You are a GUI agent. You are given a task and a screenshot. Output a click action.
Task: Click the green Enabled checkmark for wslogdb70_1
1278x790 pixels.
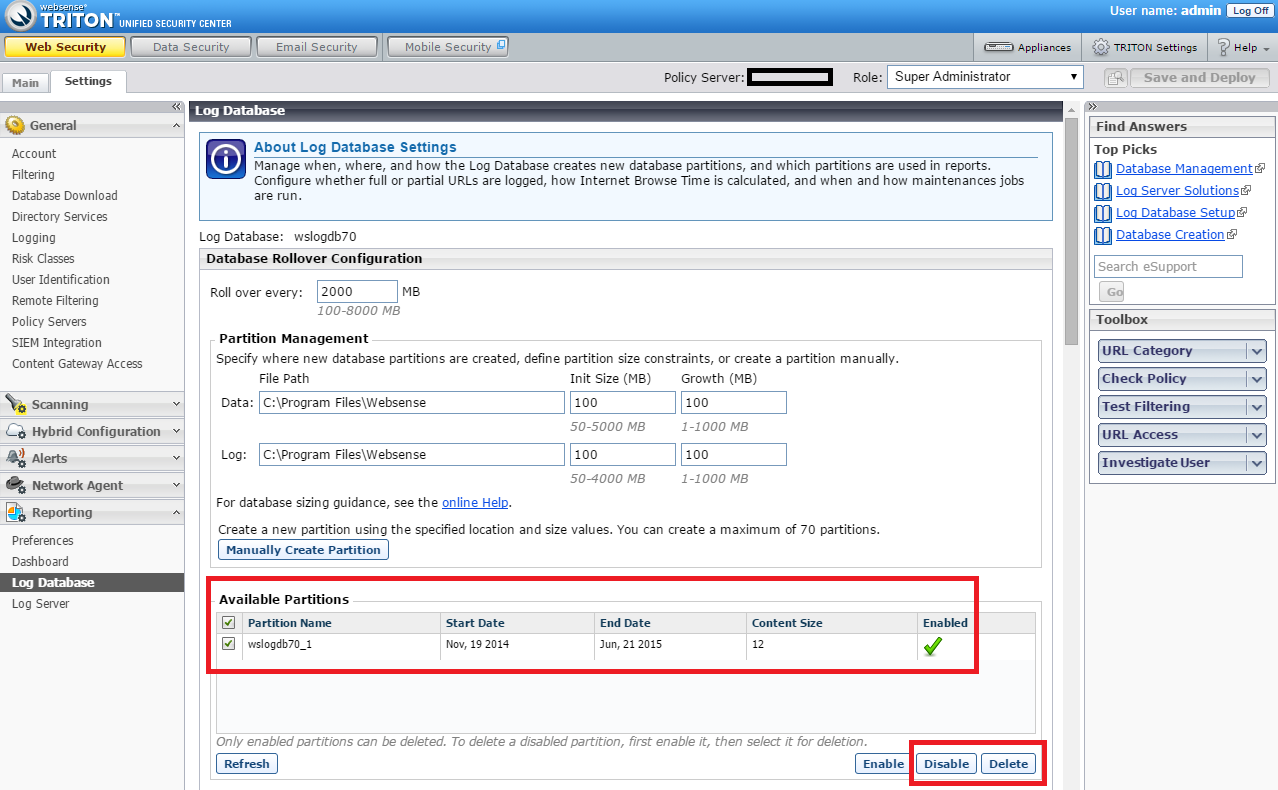tap(932, 647)
